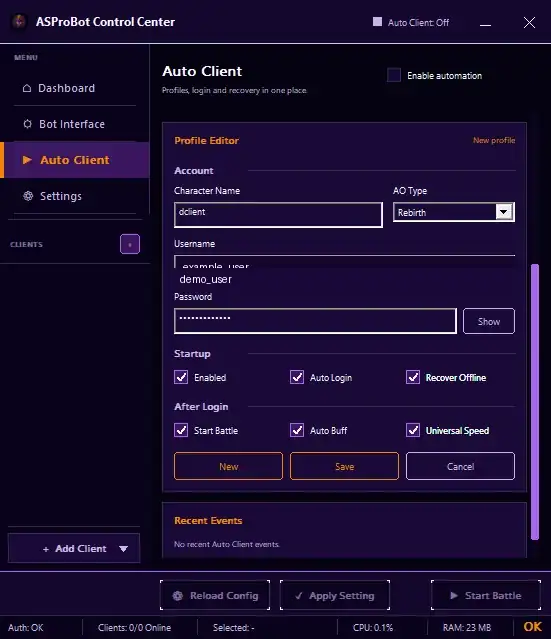
Task: Toggle the Enable automation checkbox
Action: (394, 75)
